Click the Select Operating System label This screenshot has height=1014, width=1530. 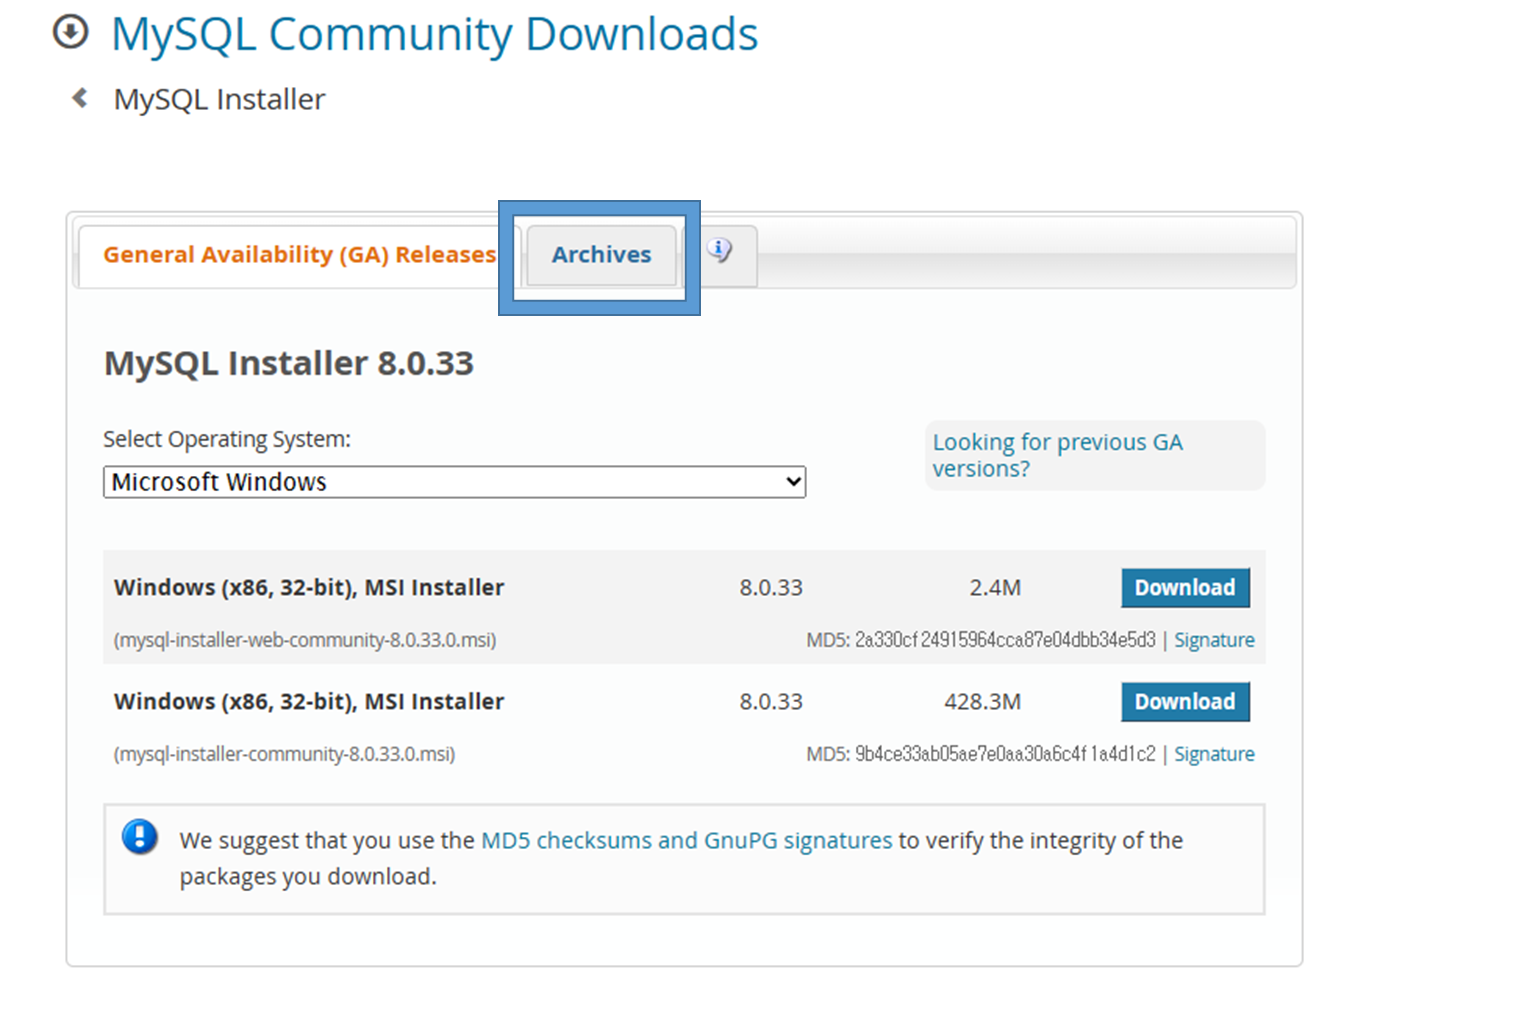(227, 439)
